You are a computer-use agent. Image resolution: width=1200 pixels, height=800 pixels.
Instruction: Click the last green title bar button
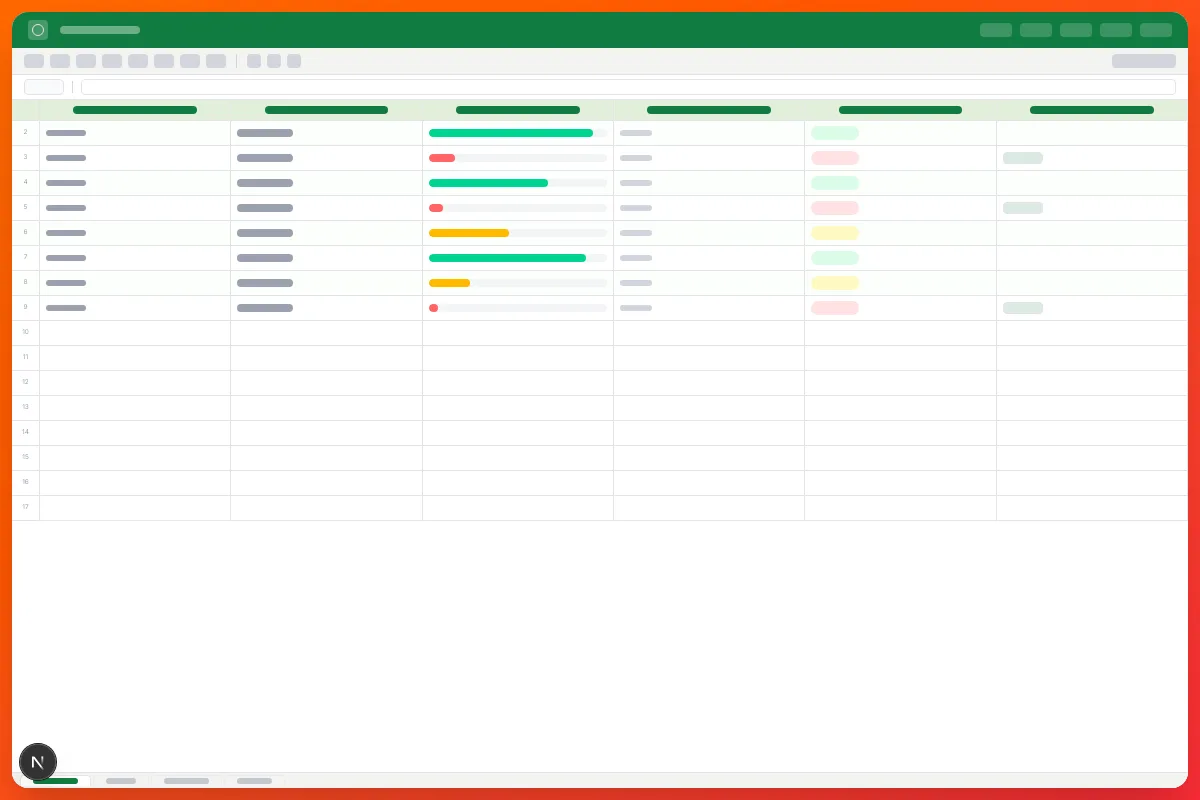click(1156, 30)
